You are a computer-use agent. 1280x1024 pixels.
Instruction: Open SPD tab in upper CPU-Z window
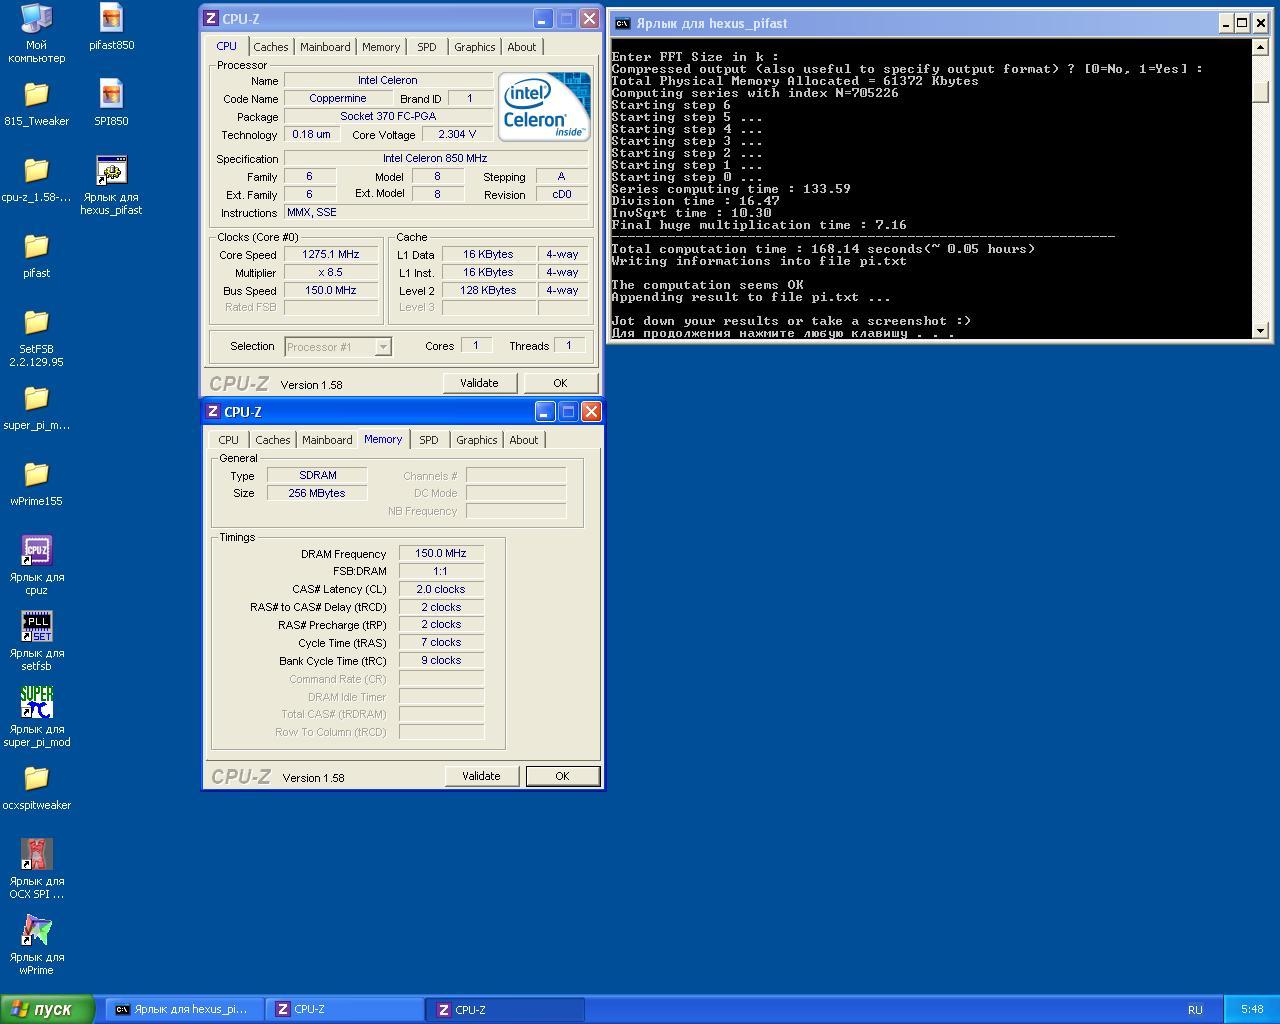(427, 47)
